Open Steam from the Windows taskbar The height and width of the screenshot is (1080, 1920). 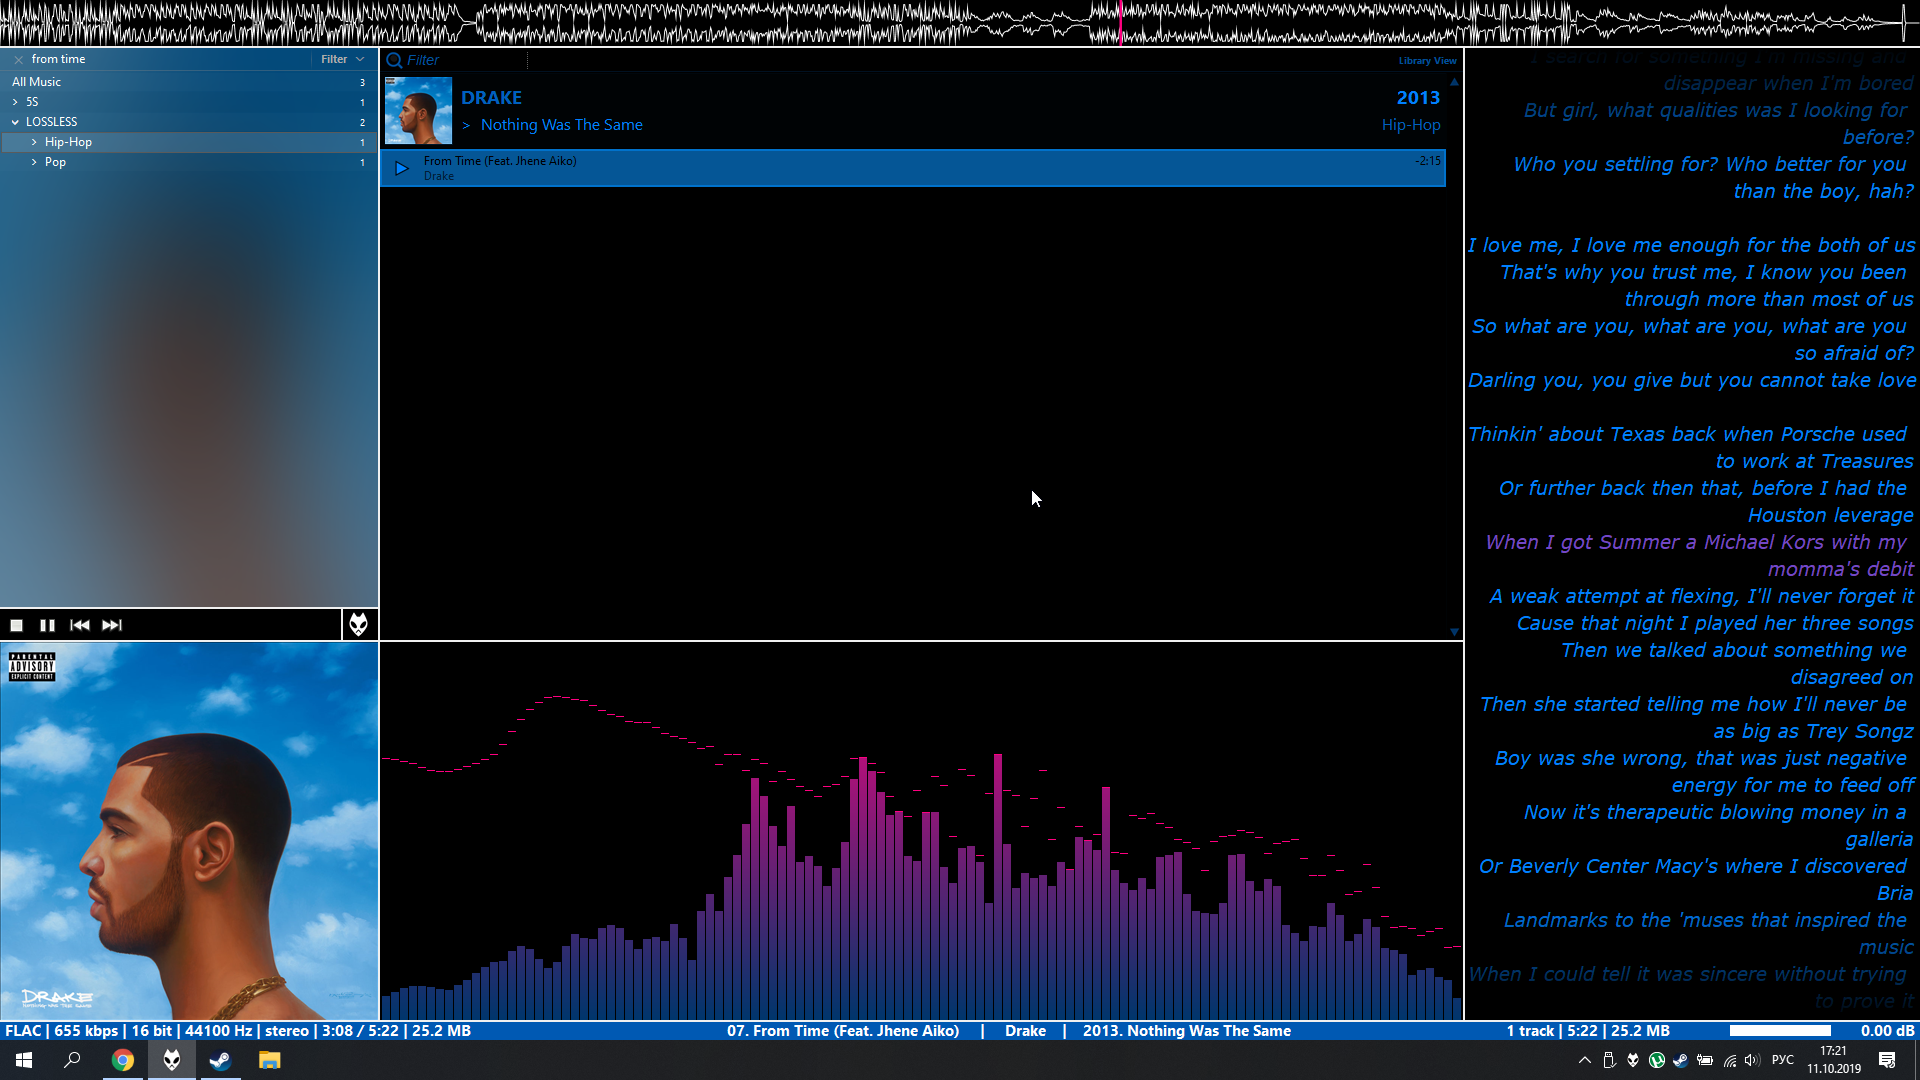(220, 1060)
